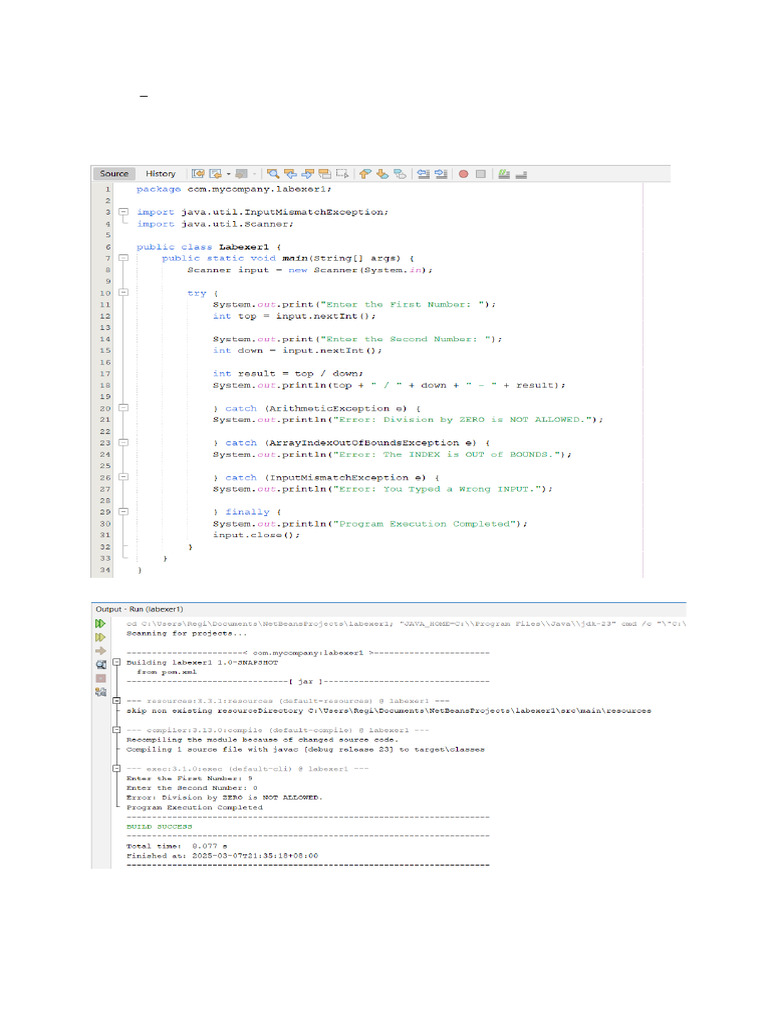Place cursor on the input.close() statement
The image size is (768, 1024).
coord(256,535)
